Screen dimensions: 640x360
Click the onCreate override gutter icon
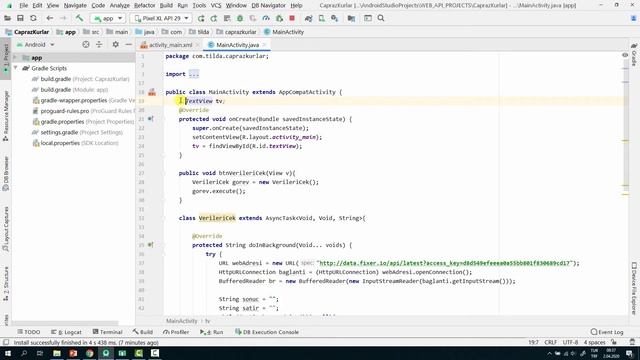(x=151, y=119)
